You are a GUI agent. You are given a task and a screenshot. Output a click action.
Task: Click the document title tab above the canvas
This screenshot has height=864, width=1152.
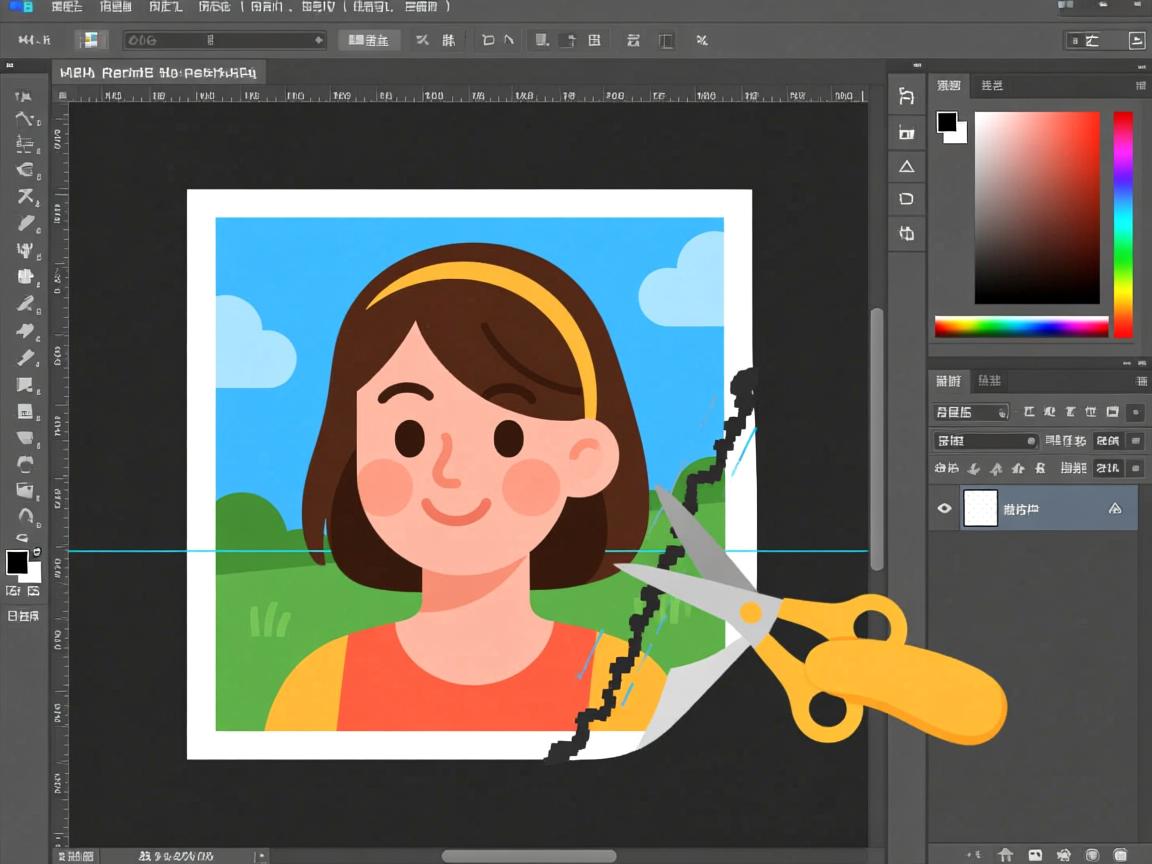(x=160, y=72)
